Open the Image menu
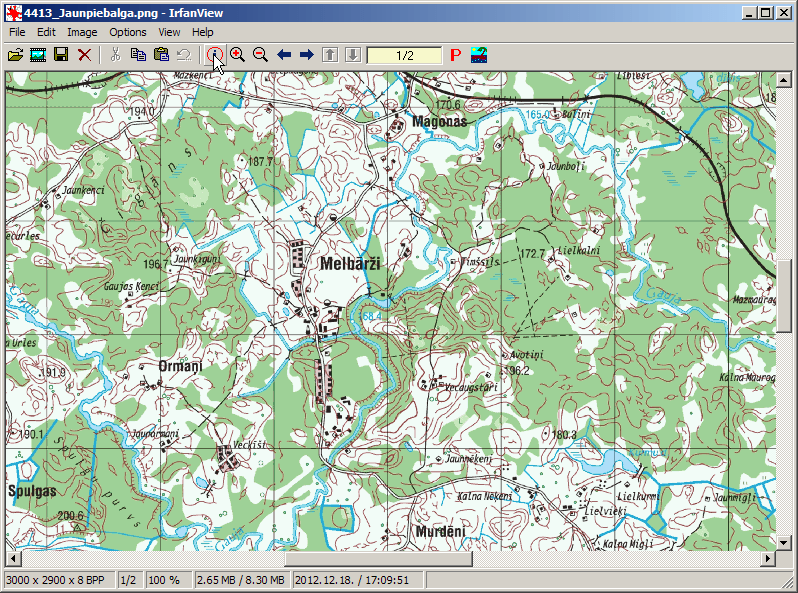Viewport: 798px width, 593px height. point(82,32)
